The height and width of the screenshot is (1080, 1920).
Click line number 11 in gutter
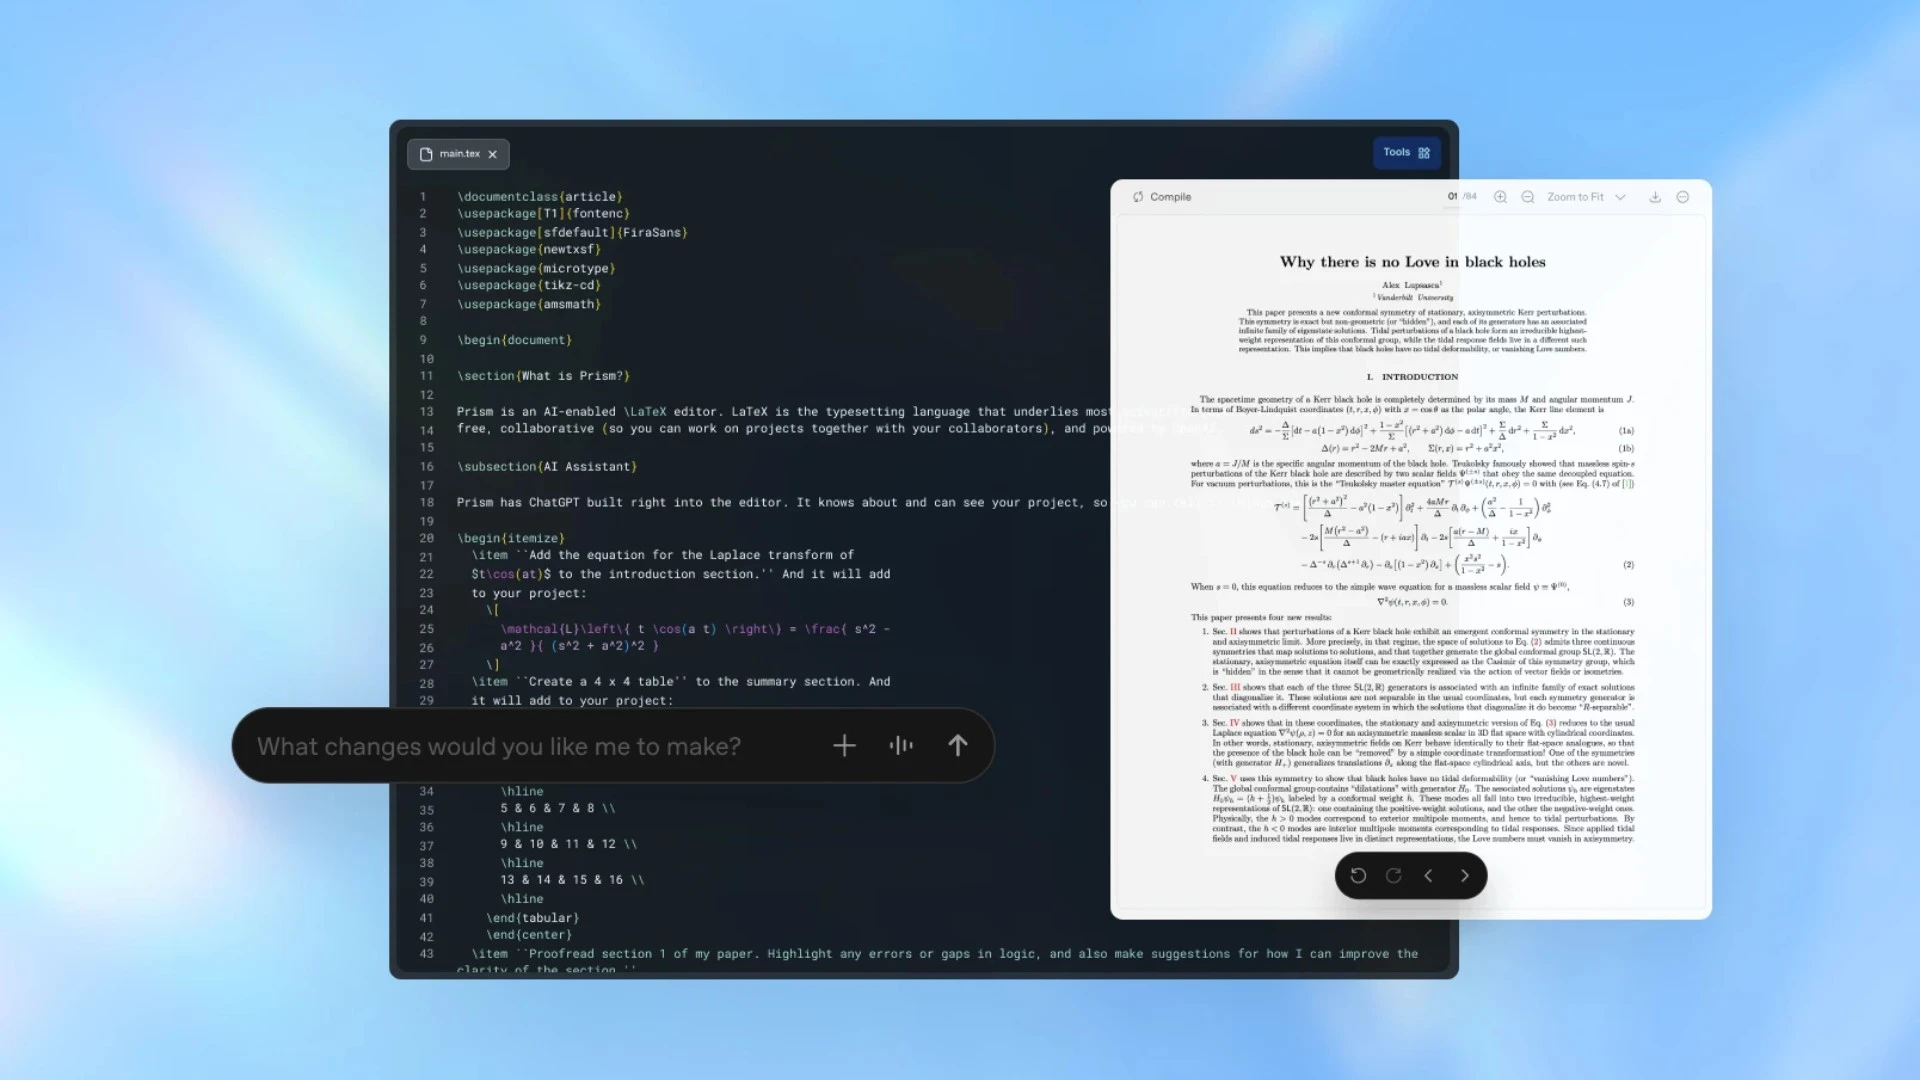click(426, 376)
